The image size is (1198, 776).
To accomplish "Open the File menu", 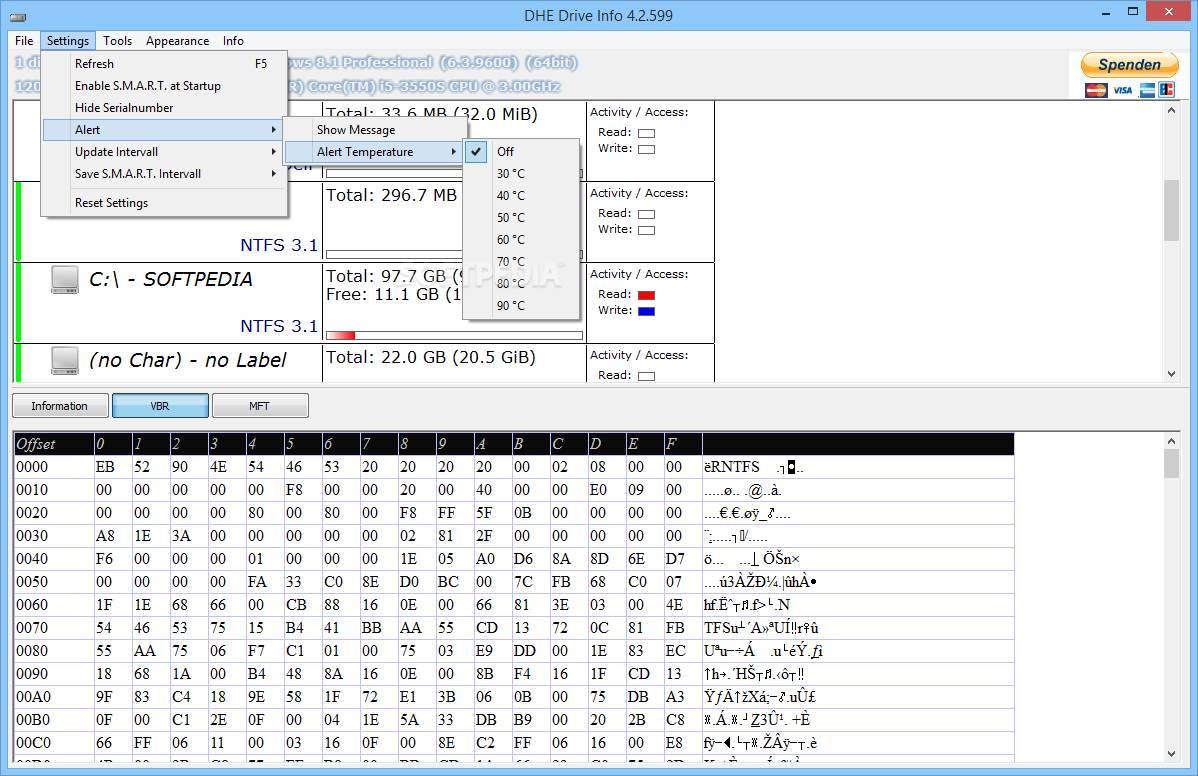I will (x=24, y=41).
